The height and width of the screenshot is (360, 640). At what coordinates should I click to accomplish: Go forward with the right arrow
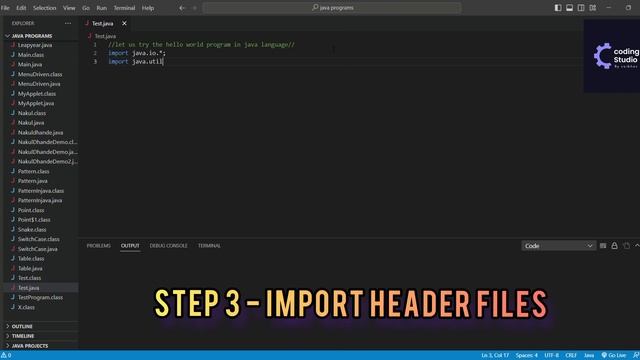[x=194, y=8]
